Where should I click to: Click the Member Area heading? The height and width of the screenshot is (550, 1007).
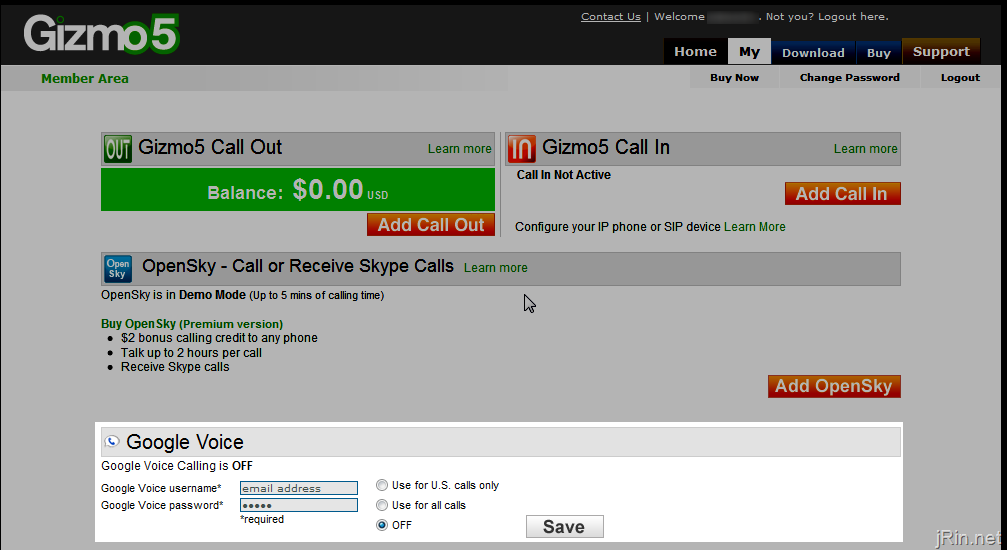click(85, 78)
